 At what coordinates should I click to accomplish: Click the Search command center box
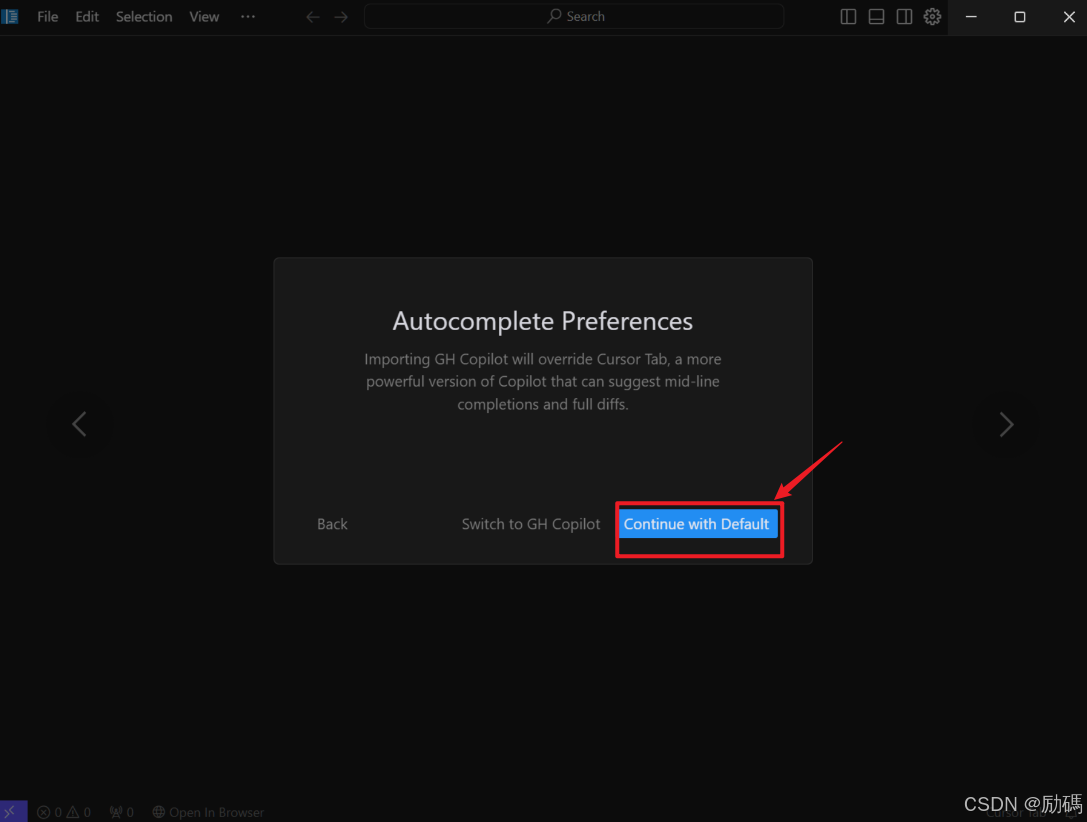point(574,16)
